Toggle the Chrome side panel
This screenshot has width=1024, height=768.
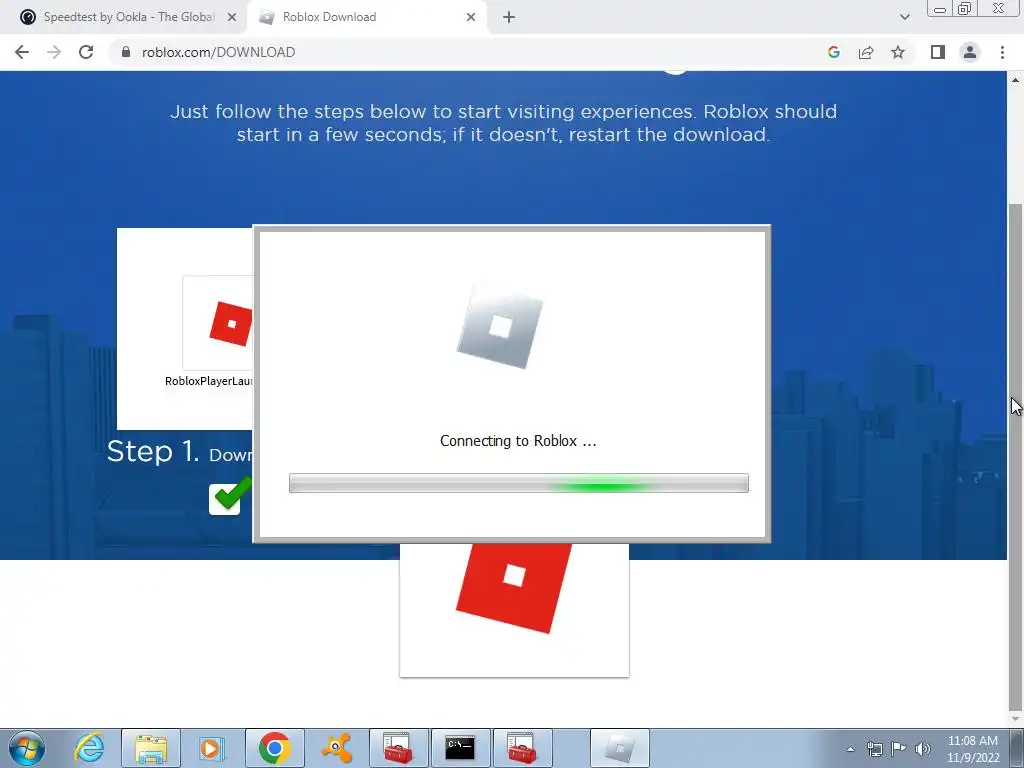coord(938,52)
